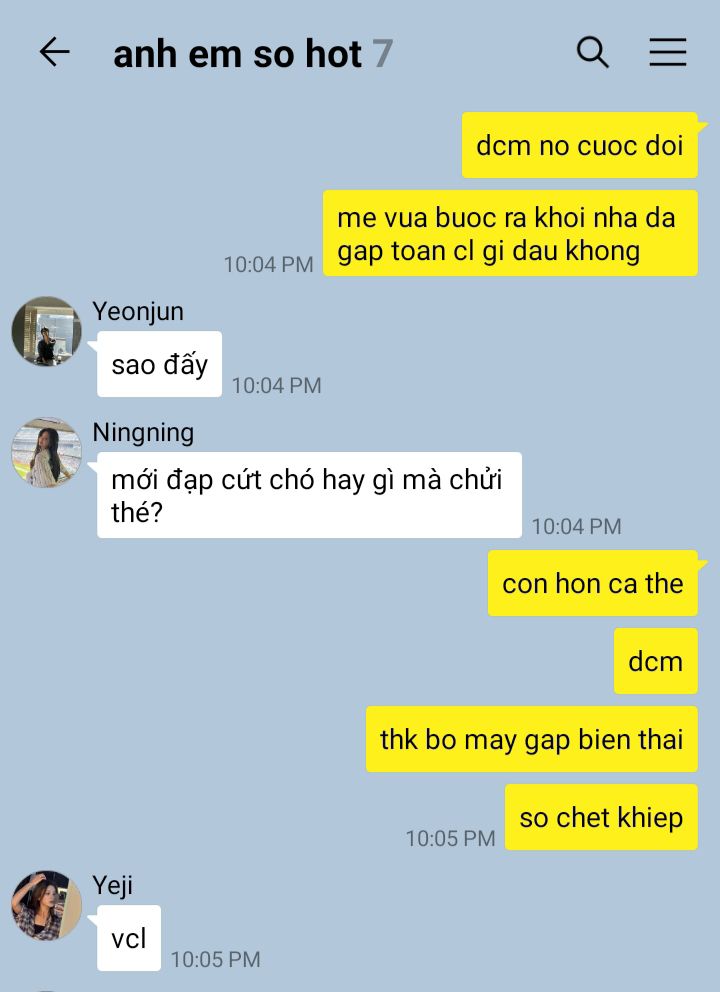The height and width of the screenshot is (992, 720).
Task: Click the Yeonjun sender name
Action: click(138, 312)
